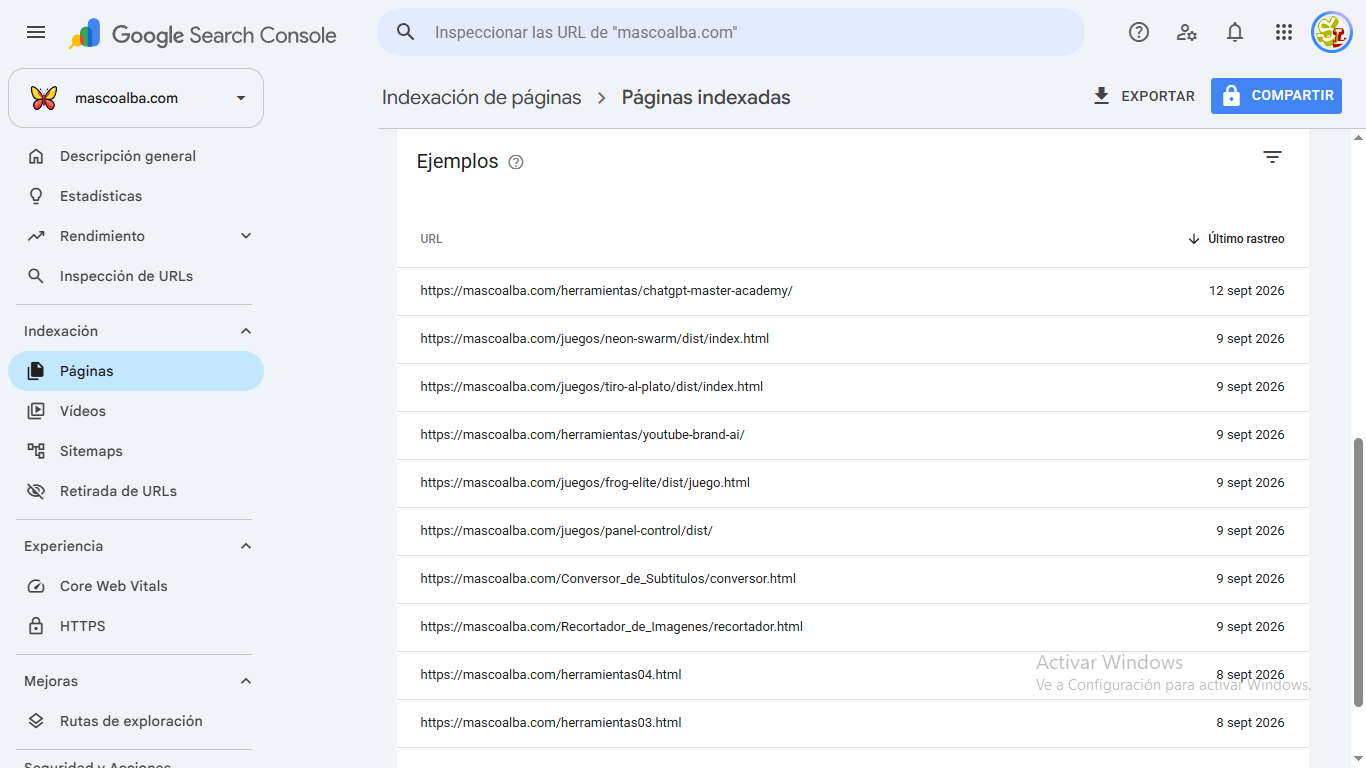The height and width of the screenshot is (768, 1366).
Task: Expand the Rendimiento submenu chevron
Action: [x=246, y=236]
